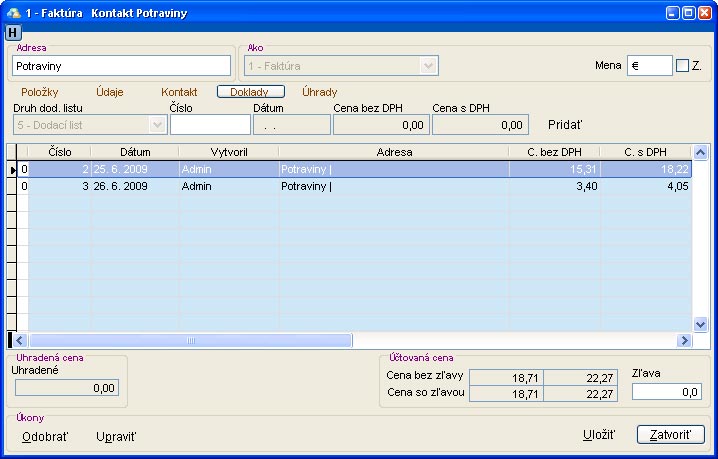Open the Údaje tab

109,92
